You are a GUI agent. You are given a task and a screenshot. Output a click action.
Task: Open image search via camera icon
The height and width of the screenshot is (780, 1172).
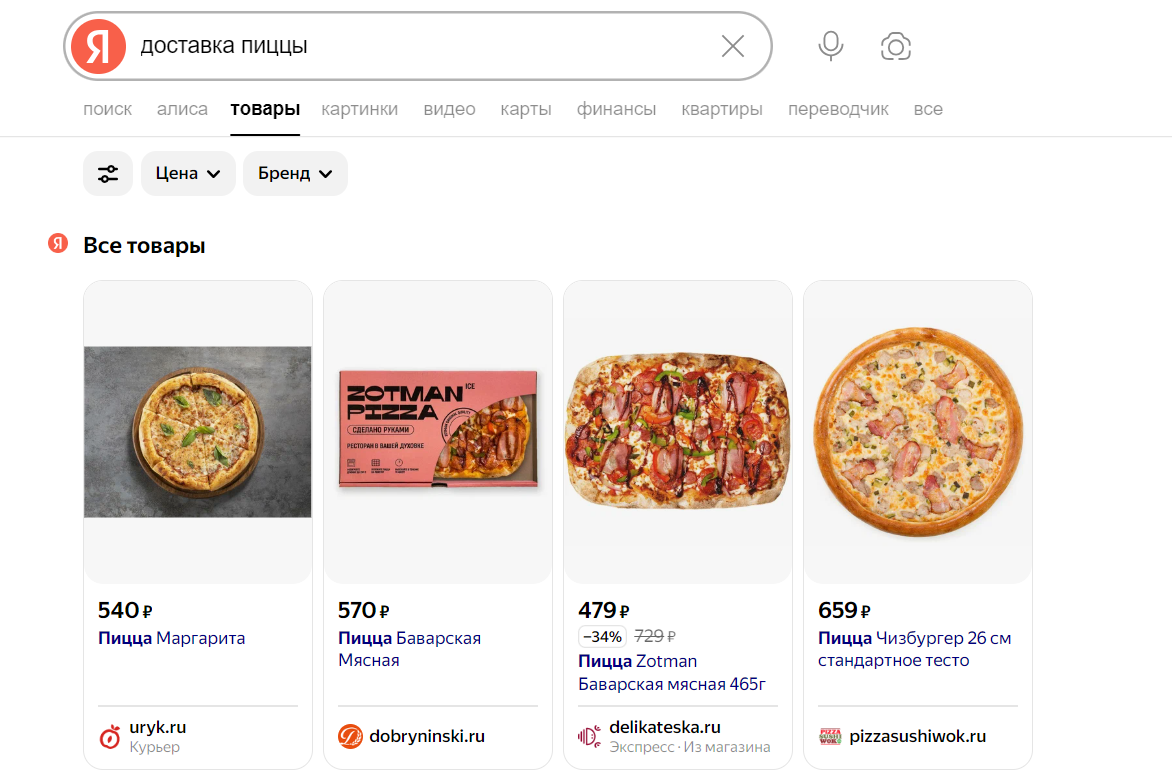(x=895, y=46)
